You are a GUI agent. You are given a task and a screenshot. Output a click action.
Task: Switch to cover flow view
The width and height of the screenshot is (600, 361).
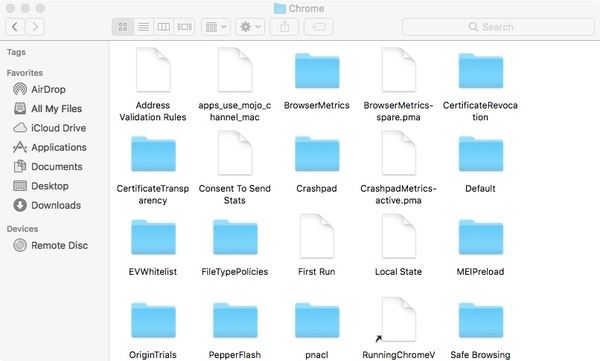[x=184, y=27]
